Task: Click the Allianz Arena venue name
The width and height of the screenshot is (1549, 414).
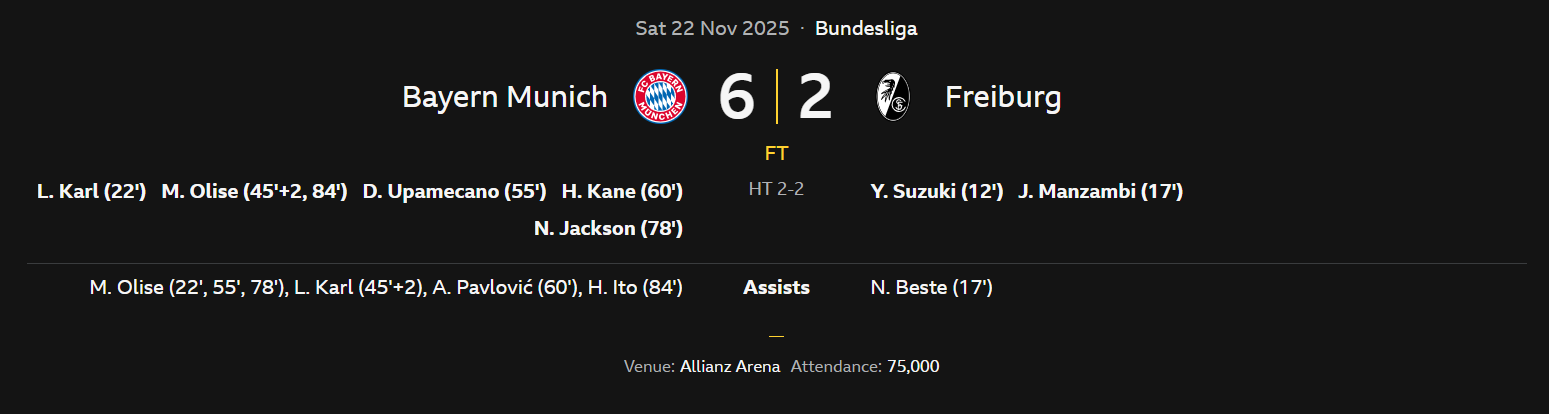Action: (730, 366)
